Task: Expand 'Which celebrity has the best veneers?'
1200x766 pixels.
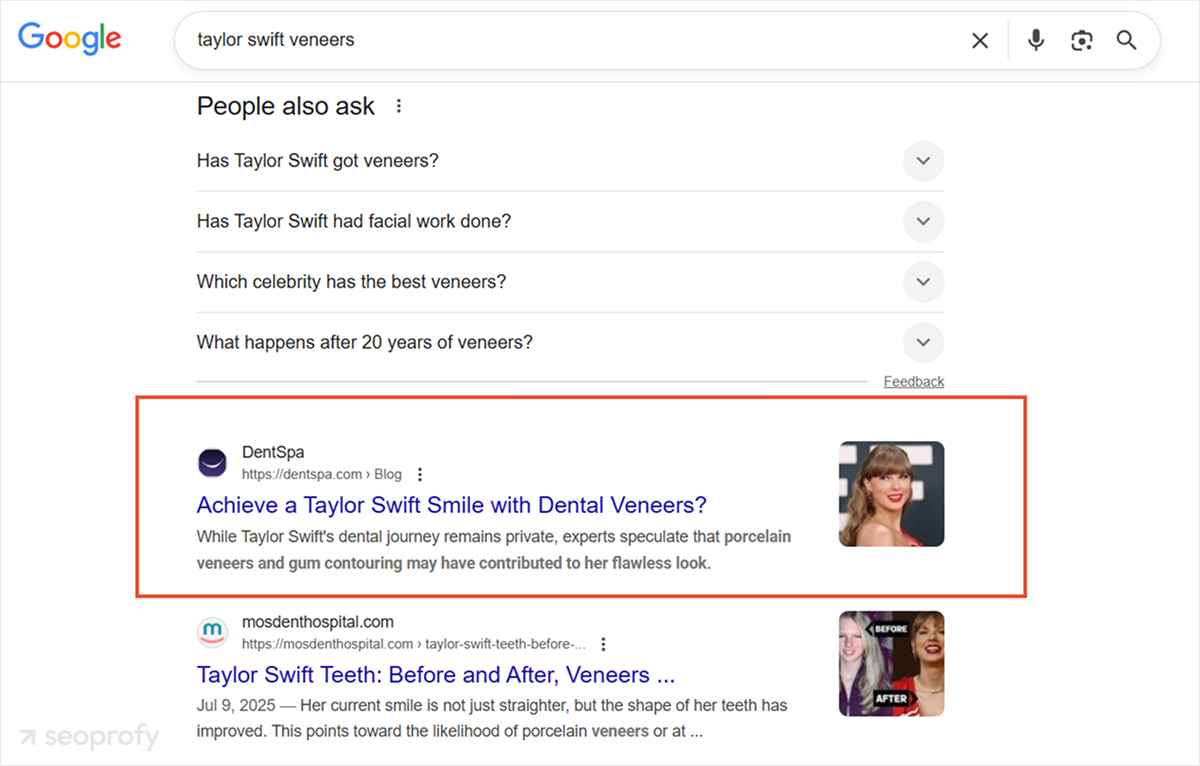Action: (923, 282)
